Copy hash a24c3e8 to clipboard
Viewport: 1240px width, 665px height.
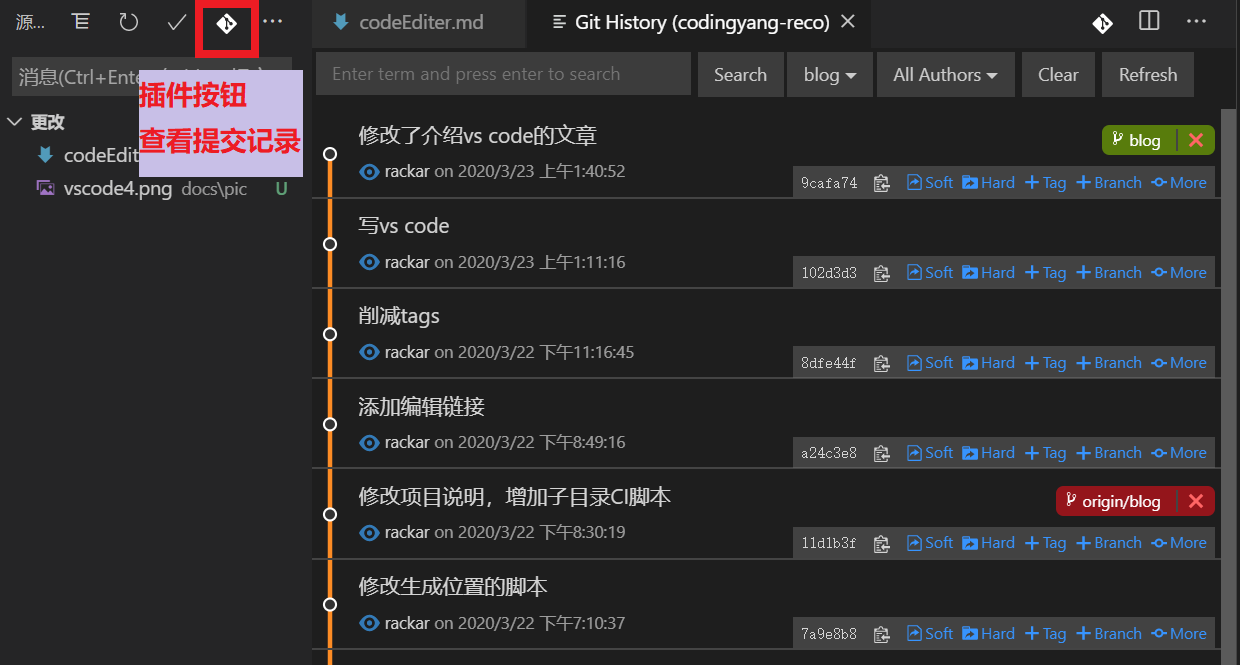[x=881, y=453]
